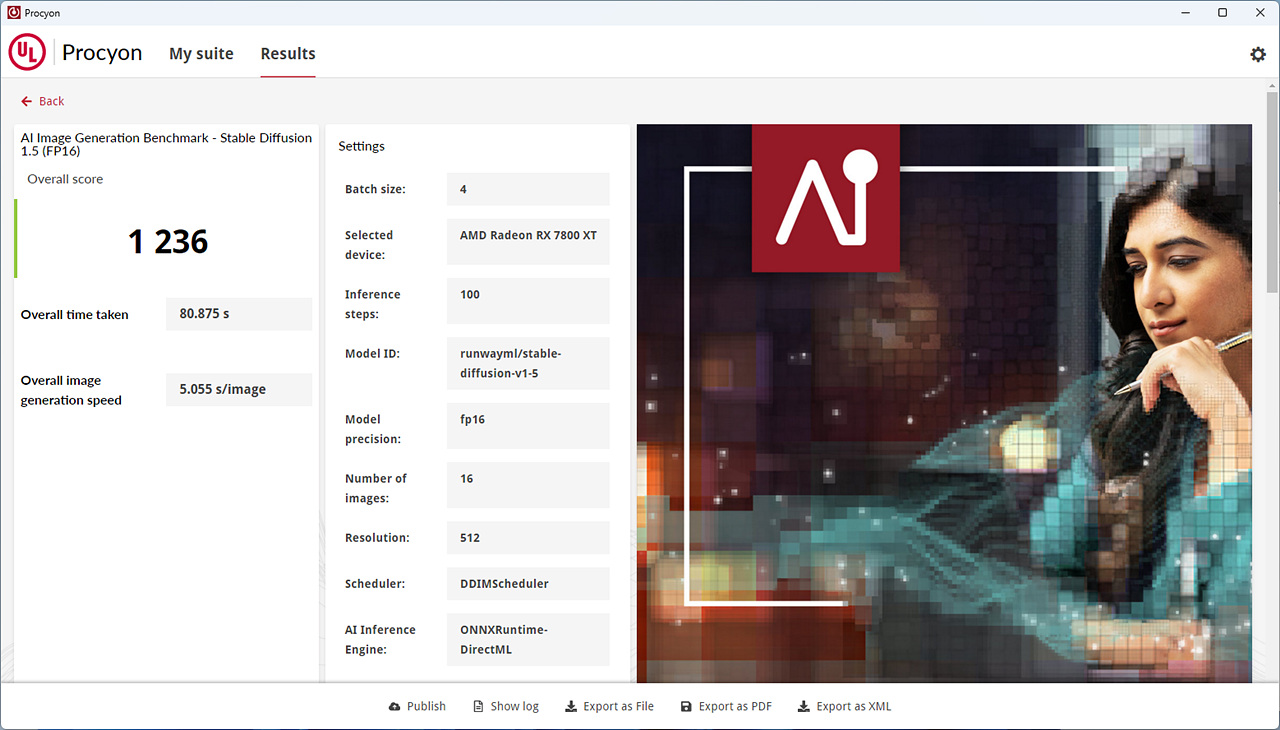The image size is (1280, 730).
Task: Click the Model precision label
Action: click(x=373, y=429)
